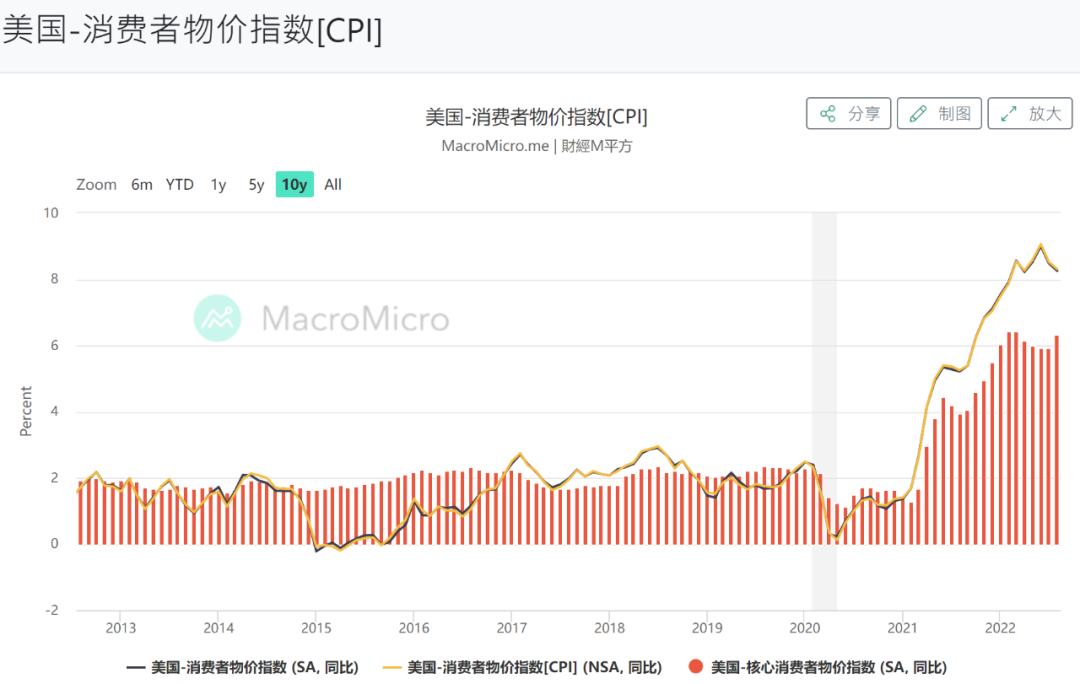
Task: Click the chart title 美国-消费者物价指数[CPI]
Action: pyautogui.click(x=537, y=117)
